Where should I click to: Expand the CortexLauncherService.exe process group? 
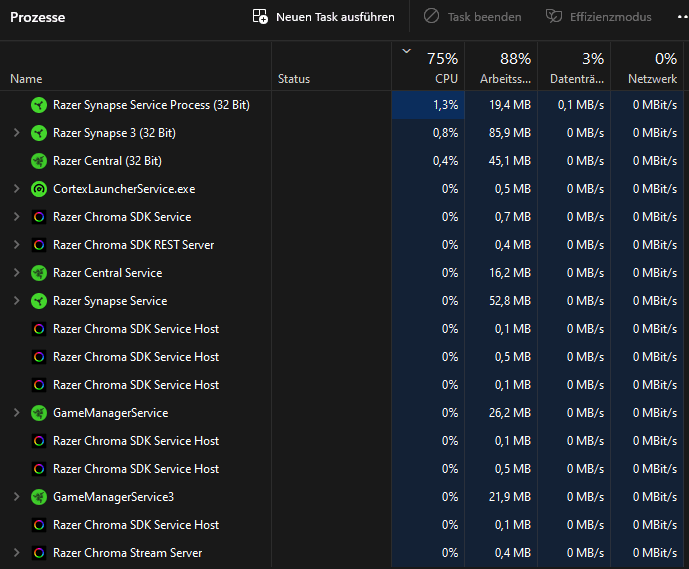point(16,189)
